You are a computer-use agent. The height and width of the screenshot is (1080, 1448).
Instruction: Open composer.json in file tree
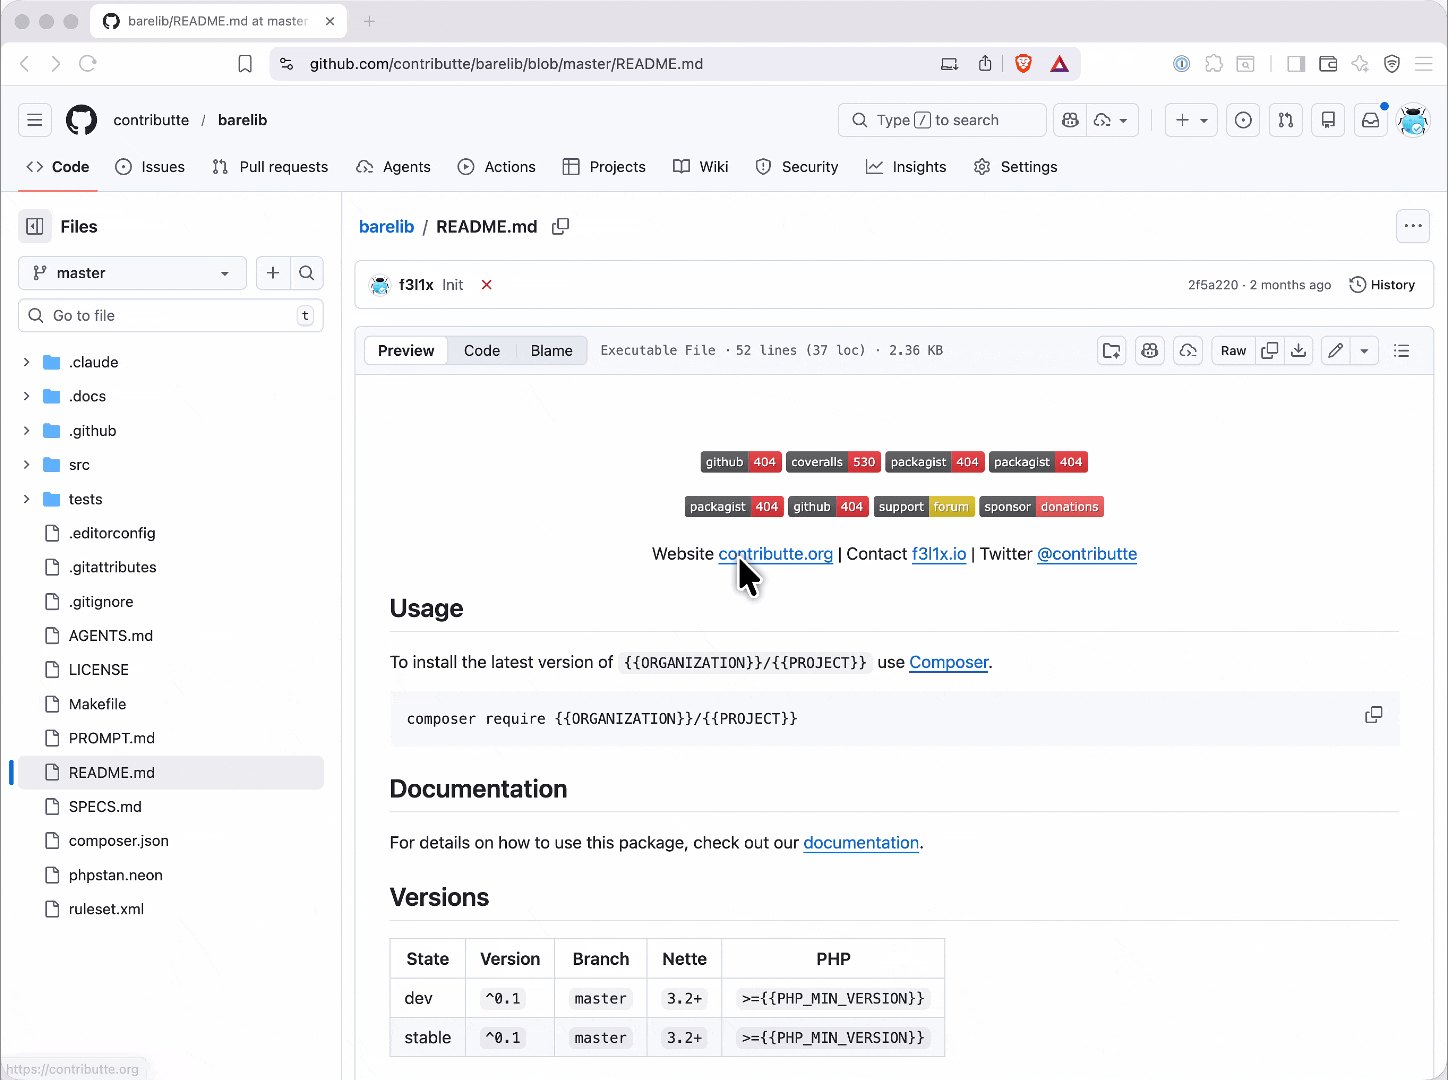point(118,841)
